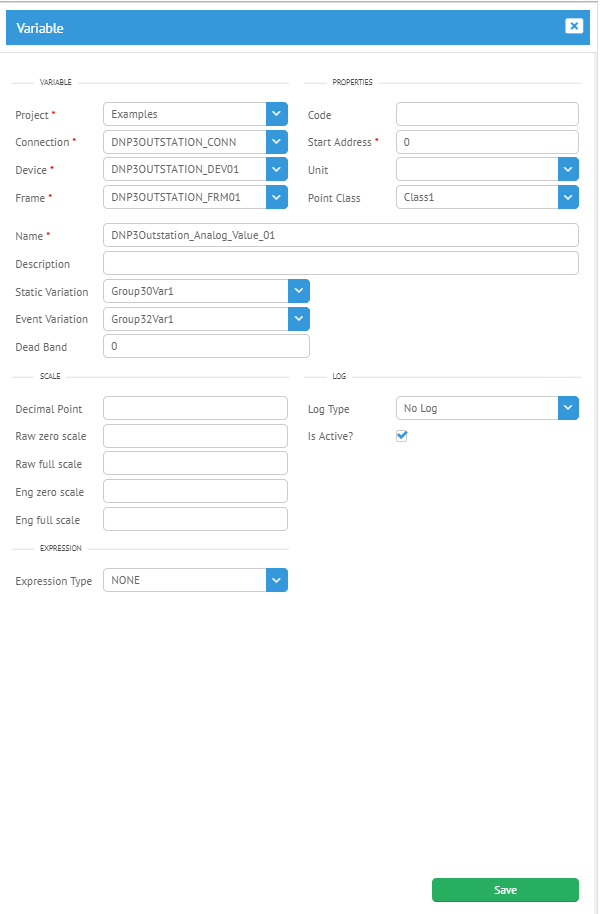
Task: Save the variable settings
Action: click(x=505, y=890)
